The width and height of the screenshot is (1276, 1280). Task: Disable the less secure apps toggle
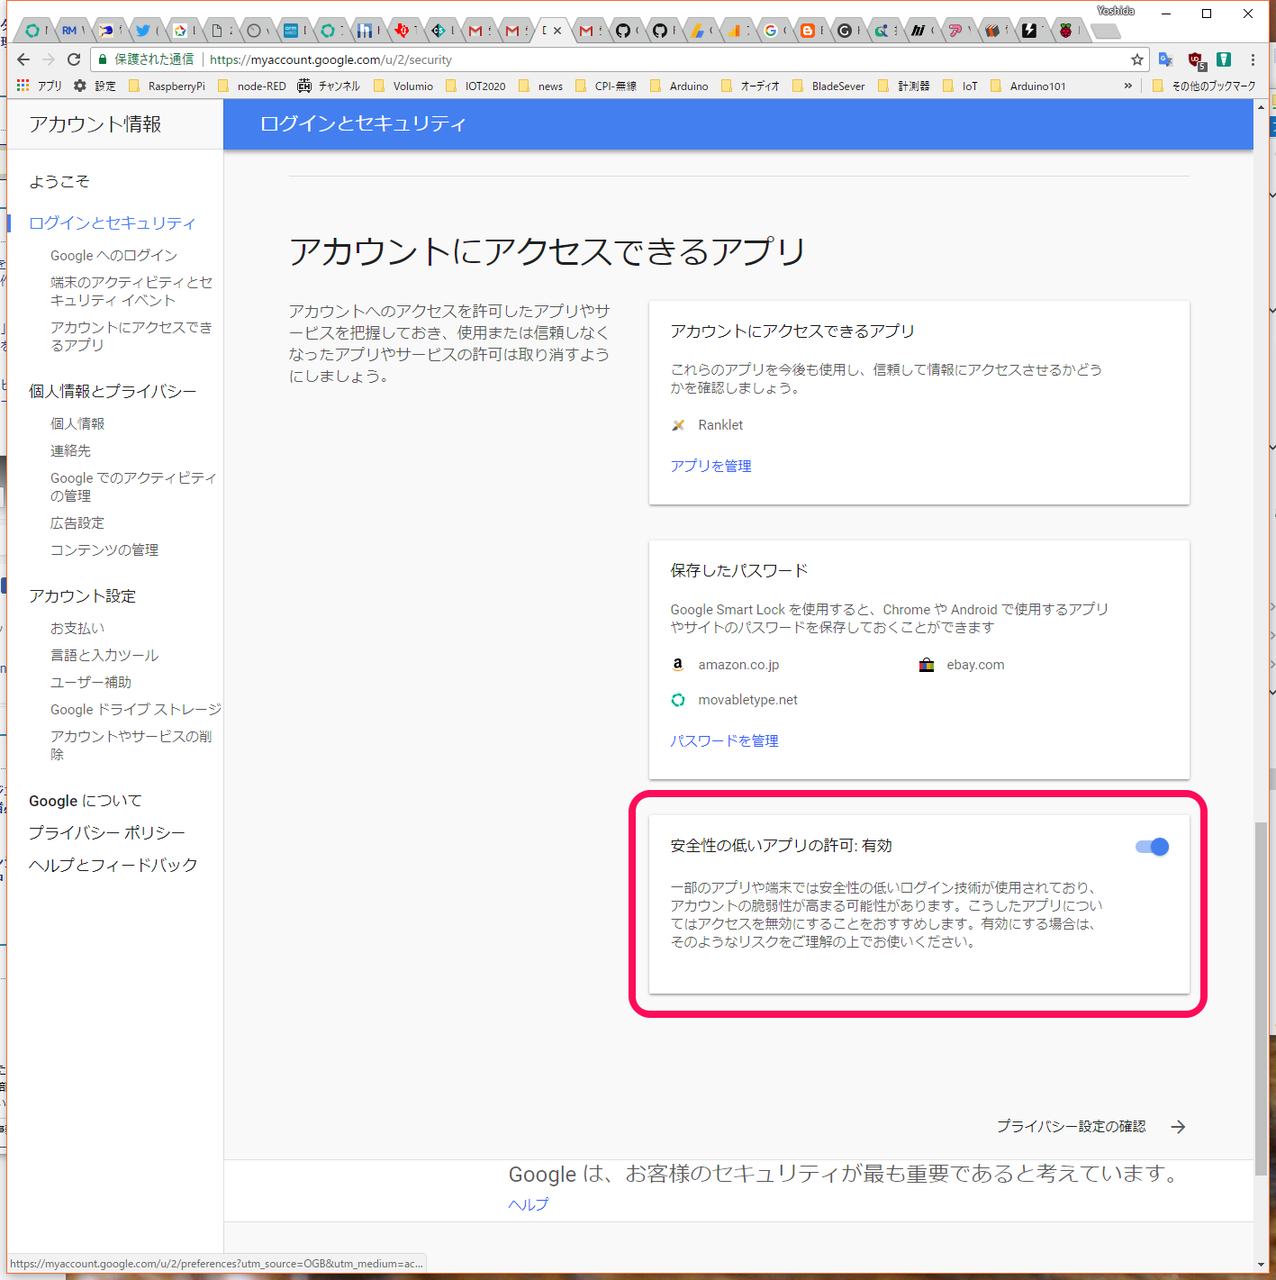tap(1152, 847)
